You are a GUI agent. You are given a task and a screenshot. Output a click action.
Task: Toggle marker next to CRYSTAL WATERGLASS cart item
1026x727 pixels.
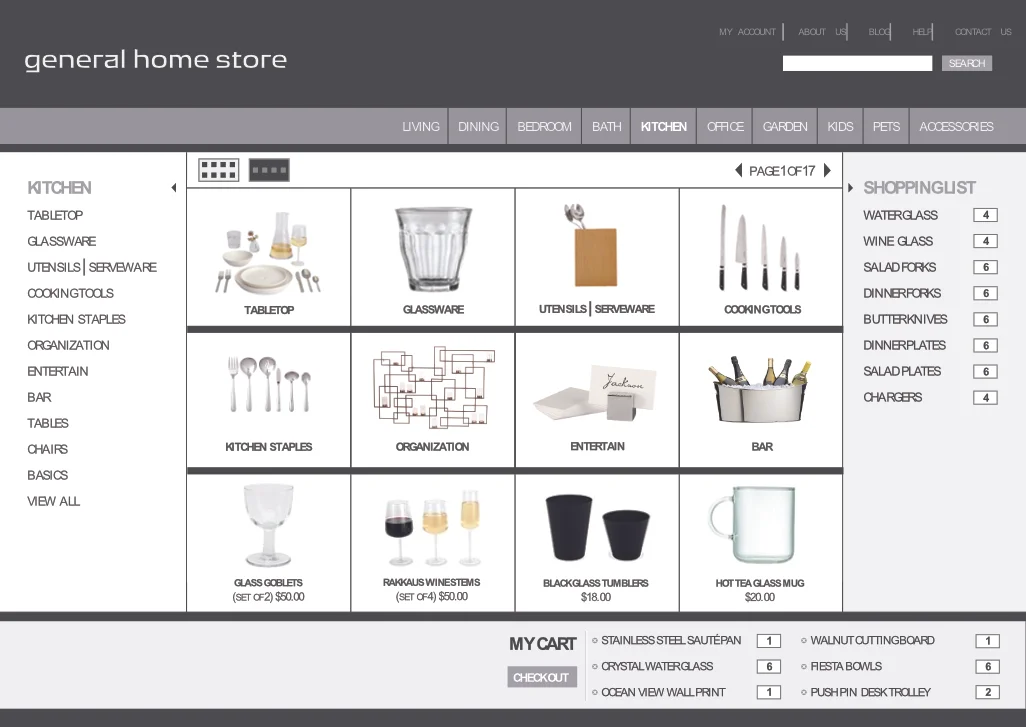click(594, 666)
